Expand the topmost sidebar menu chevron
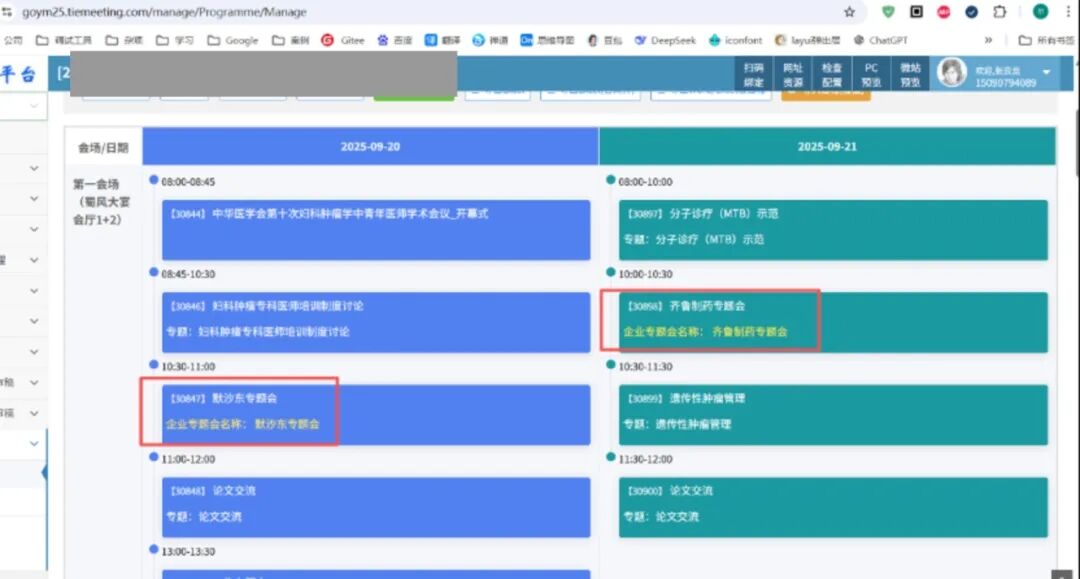The width and height of the screenshot is (1080, 579). [34, 105]
